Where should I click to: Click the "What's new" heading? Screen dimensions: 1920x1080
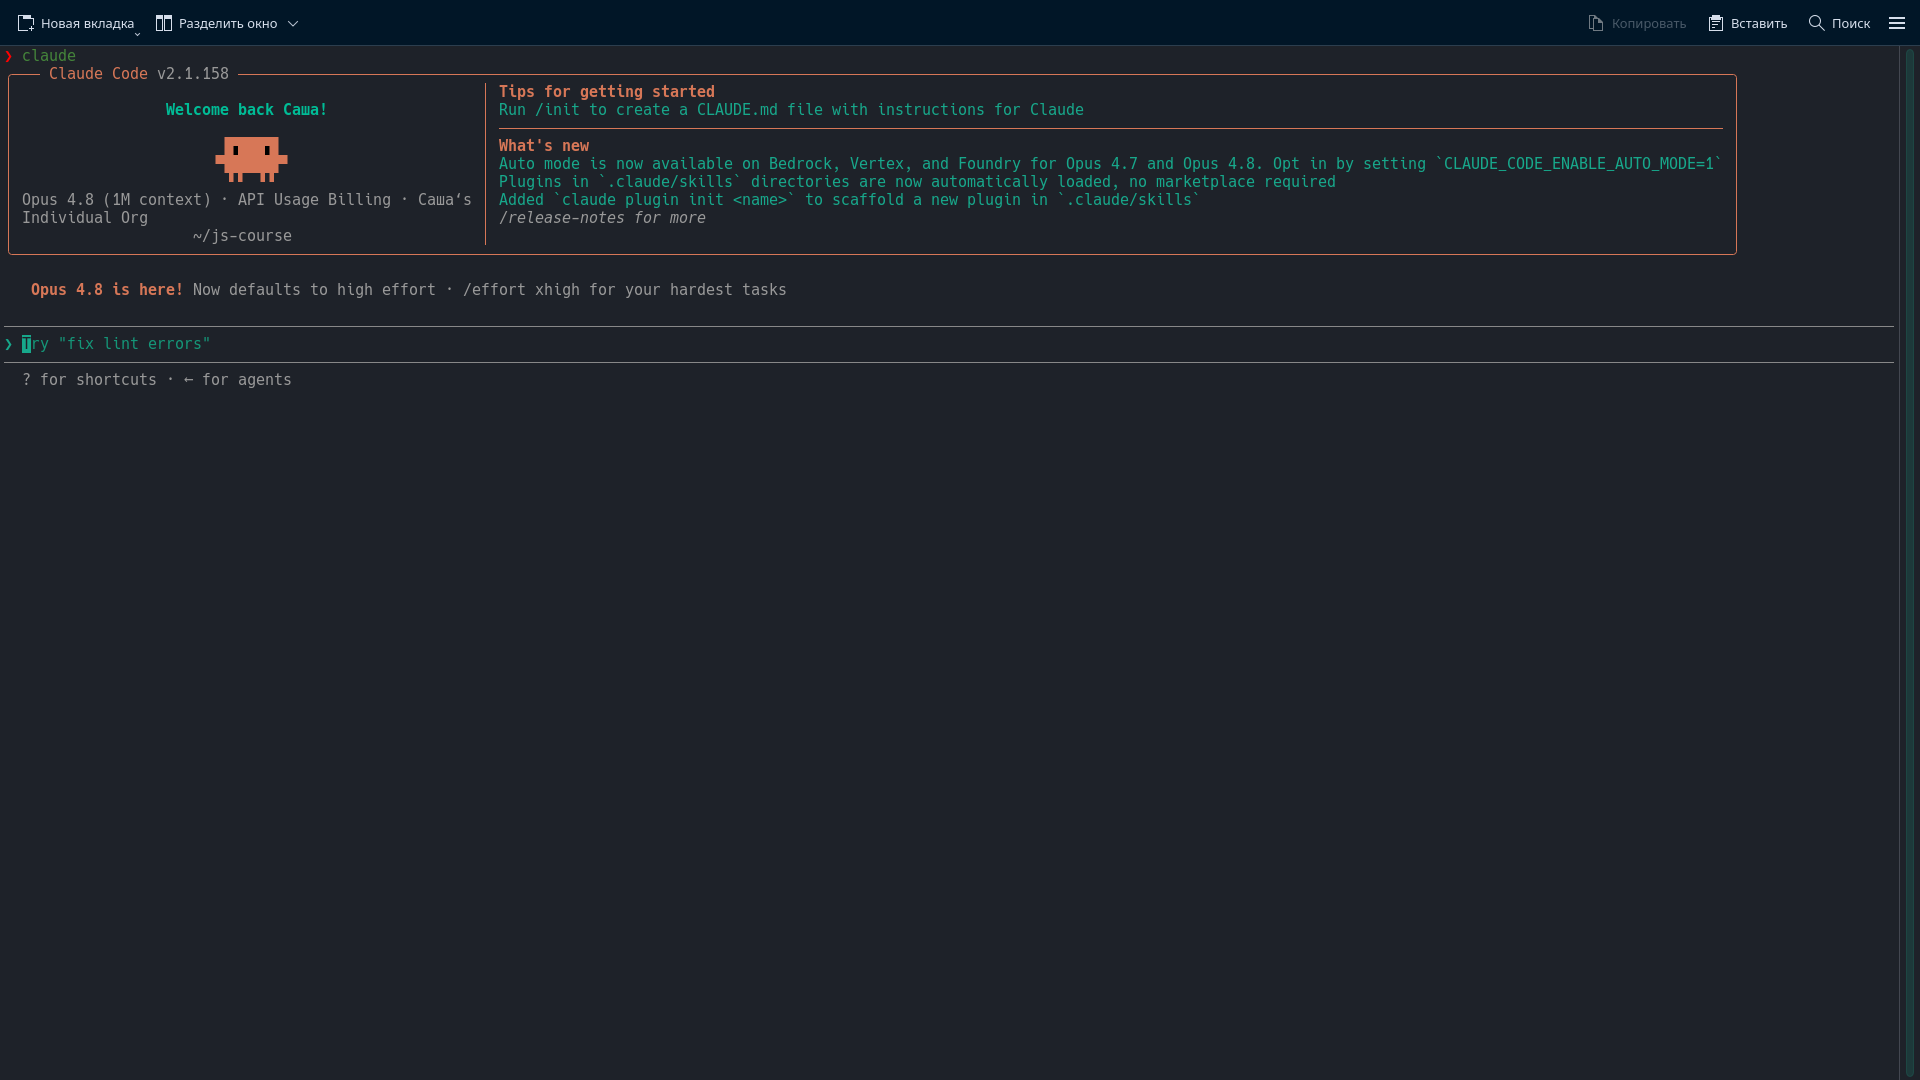[x=544, y=146]
